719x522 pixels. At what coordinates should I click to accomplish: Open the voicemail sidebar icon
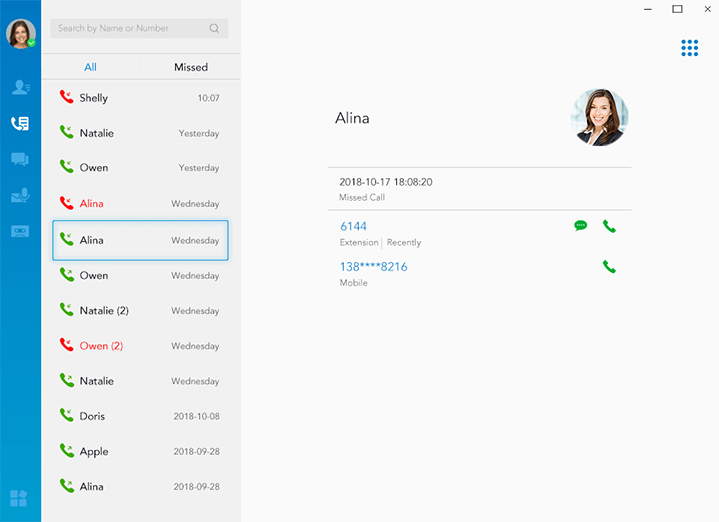click(x=20, y=196)
